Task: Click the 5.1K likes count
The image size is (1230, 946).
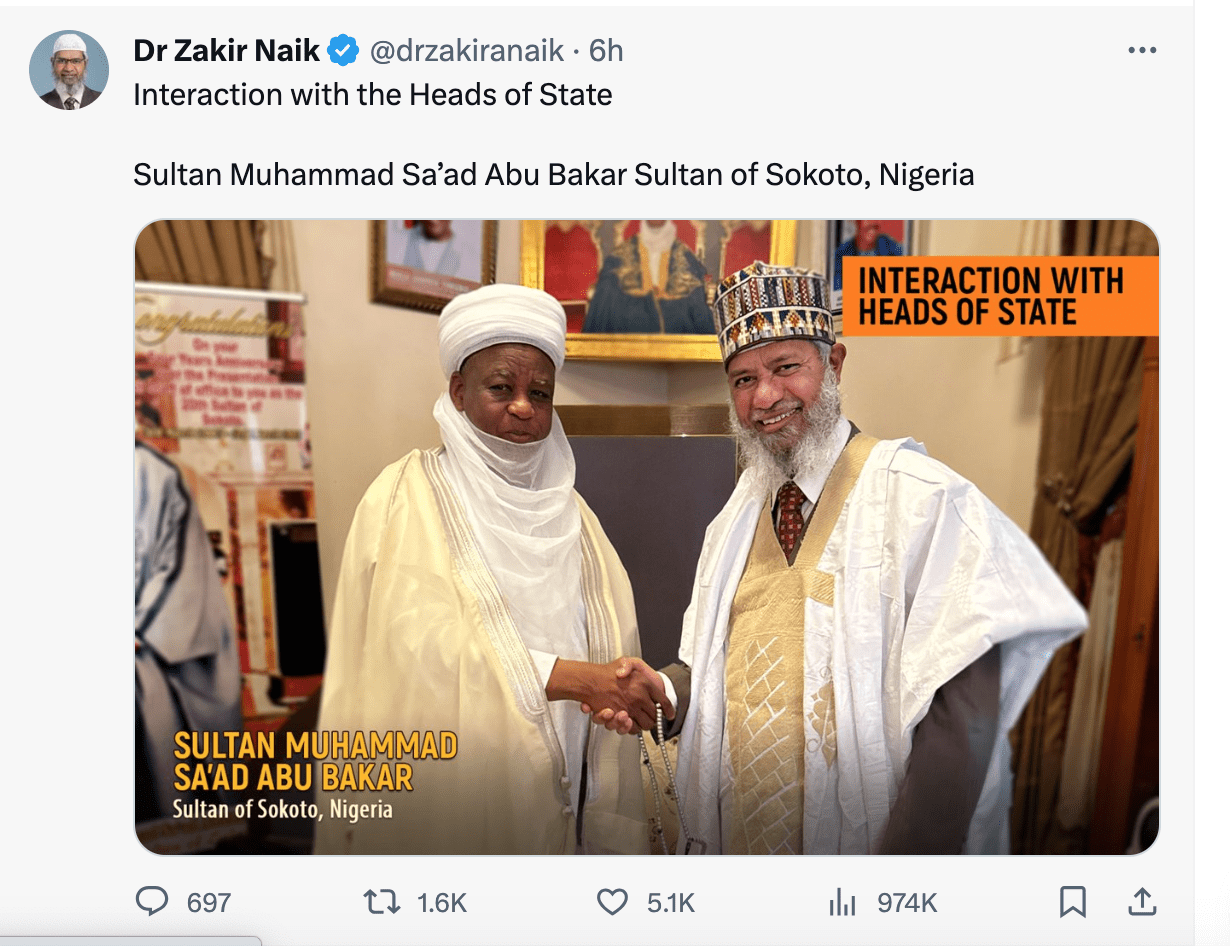Action: [670, 903]
